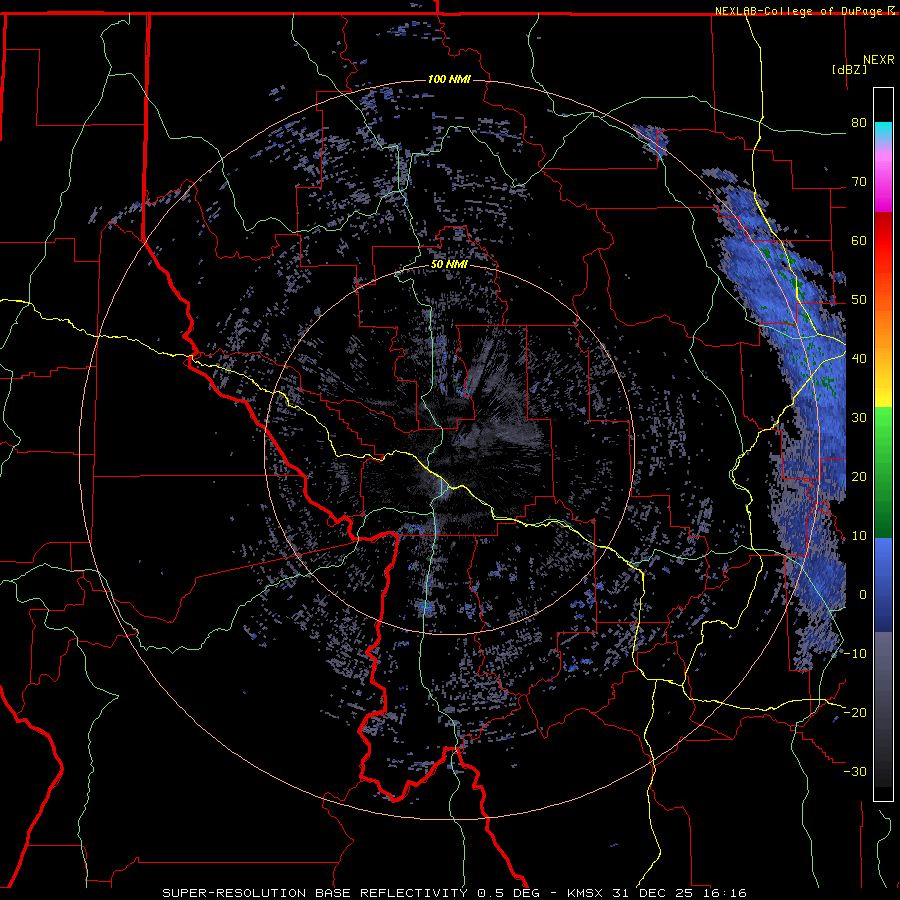Click the 40 value on dBZ scale
Viewport: 900px width, 900px height.
(859, 359)
